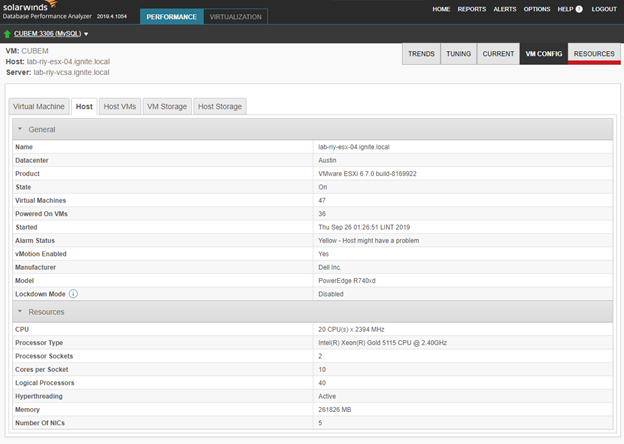Open the Resources tab
The height and width of the screenshot is (444, 624).
594,54
